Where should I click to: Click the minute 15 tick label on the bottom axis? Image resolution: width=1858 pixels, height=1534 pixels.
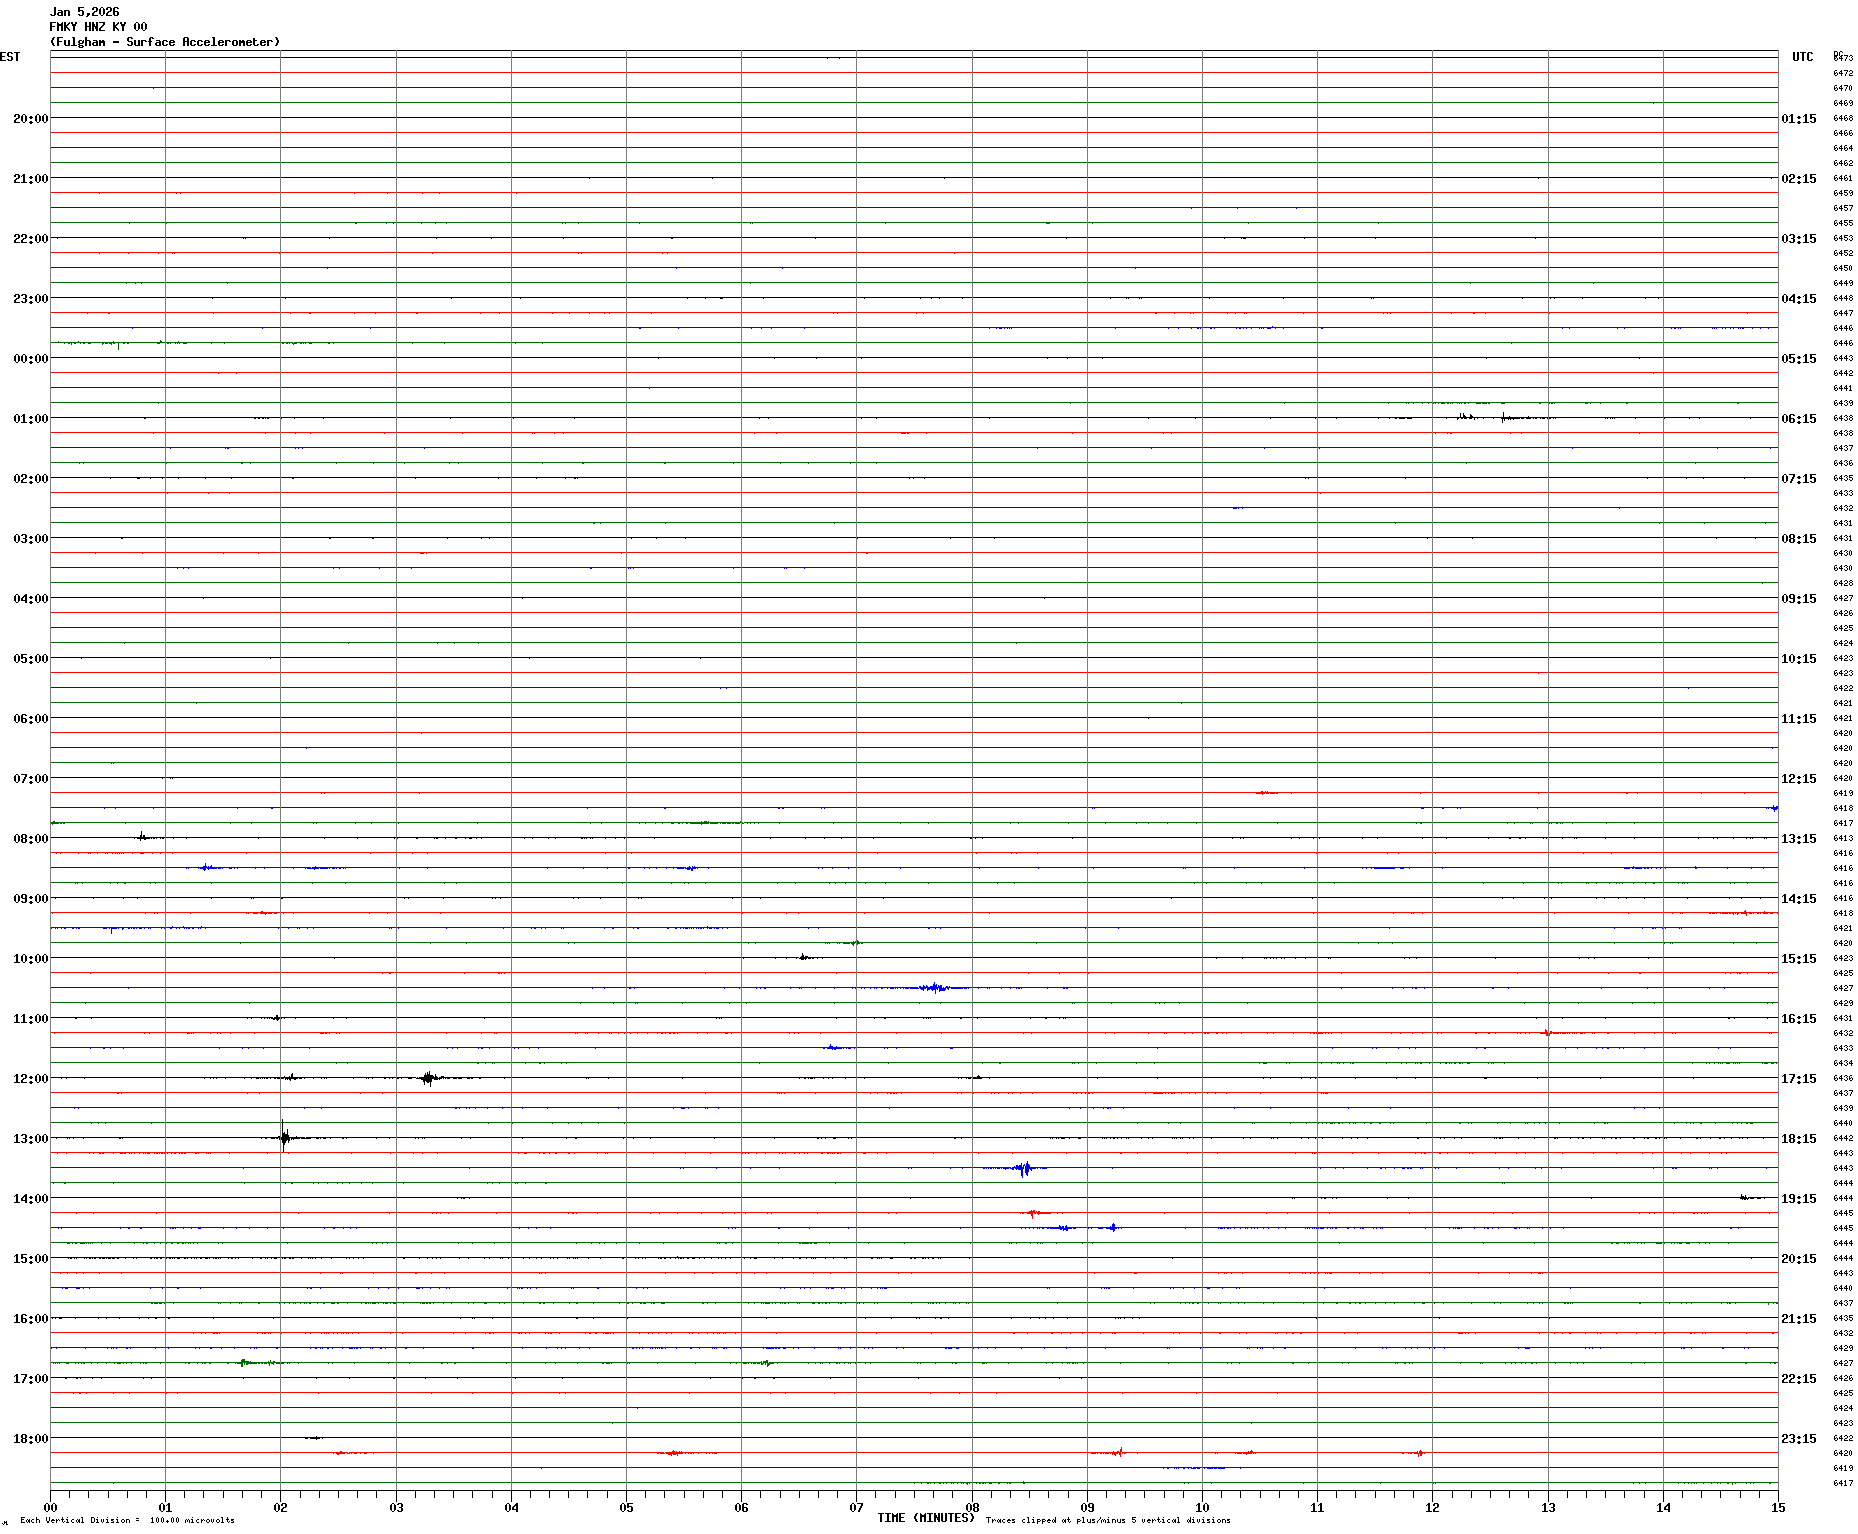(x=1777, y=1508)
